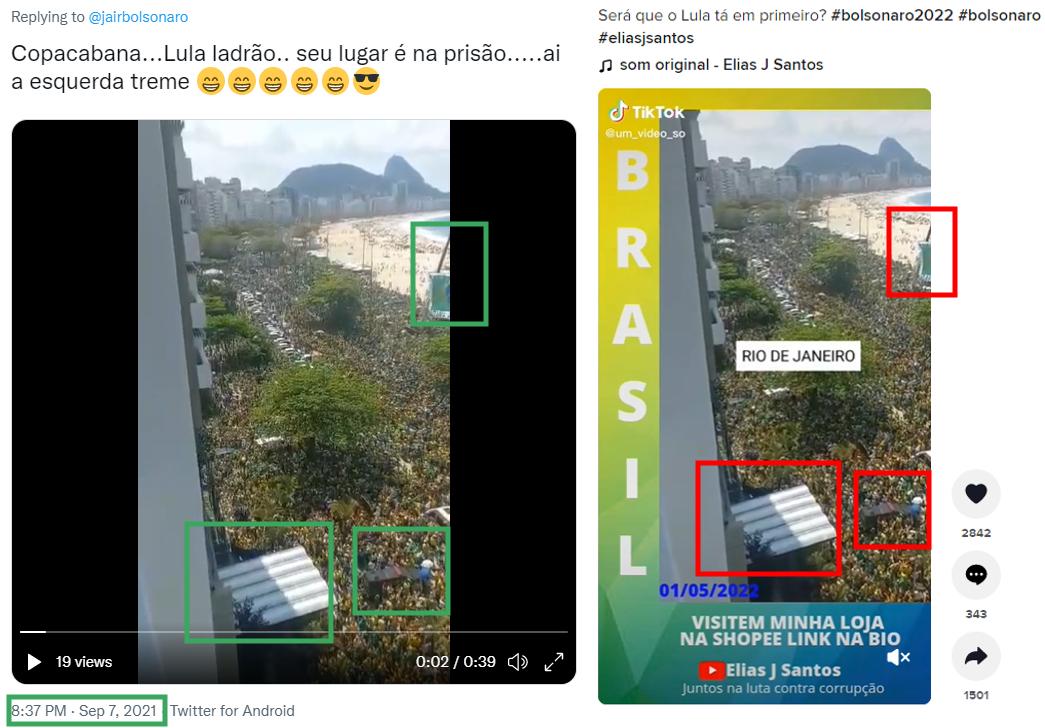Open the @jairbolsonaro profile link
1045x728 pixels.
(139, 17)
